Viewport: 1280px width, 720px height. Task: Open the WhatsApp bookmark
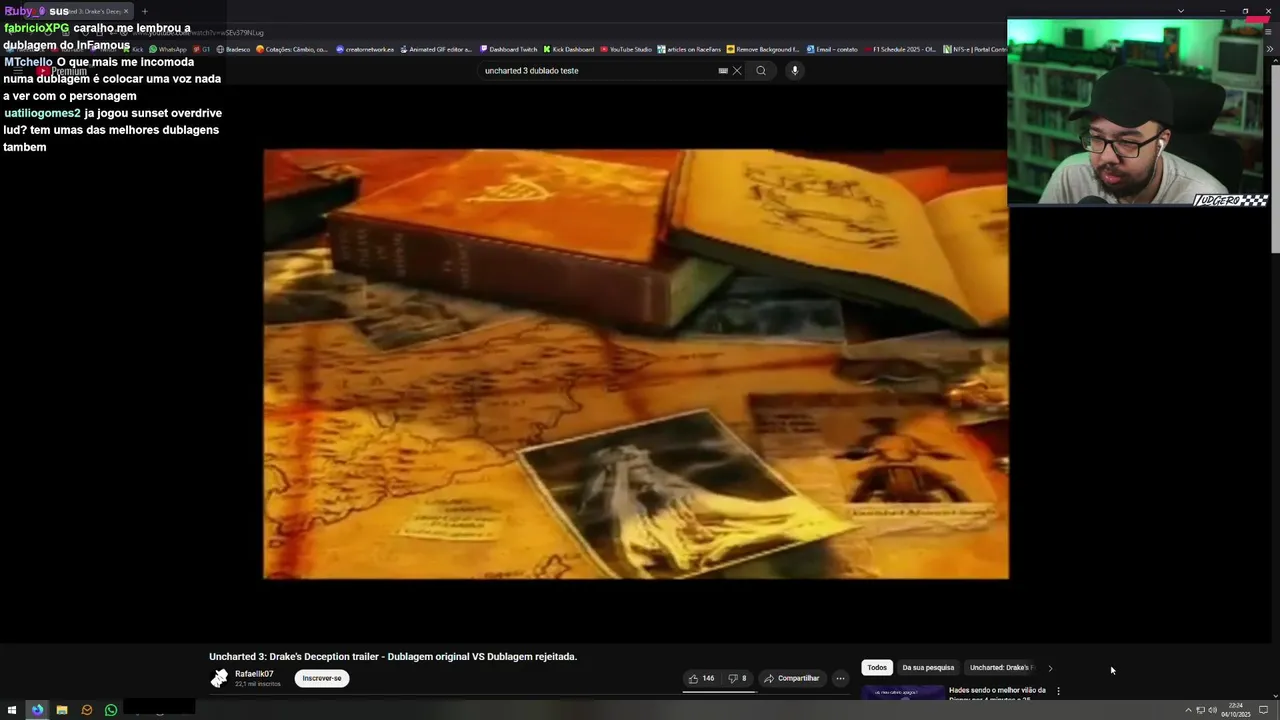(168, 49)
